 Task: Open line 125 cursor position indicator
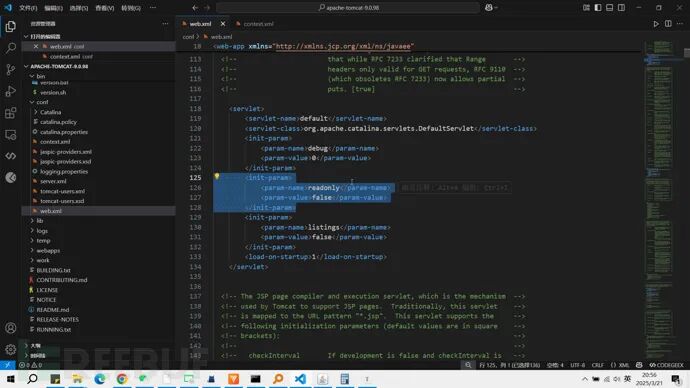point(510,365)
